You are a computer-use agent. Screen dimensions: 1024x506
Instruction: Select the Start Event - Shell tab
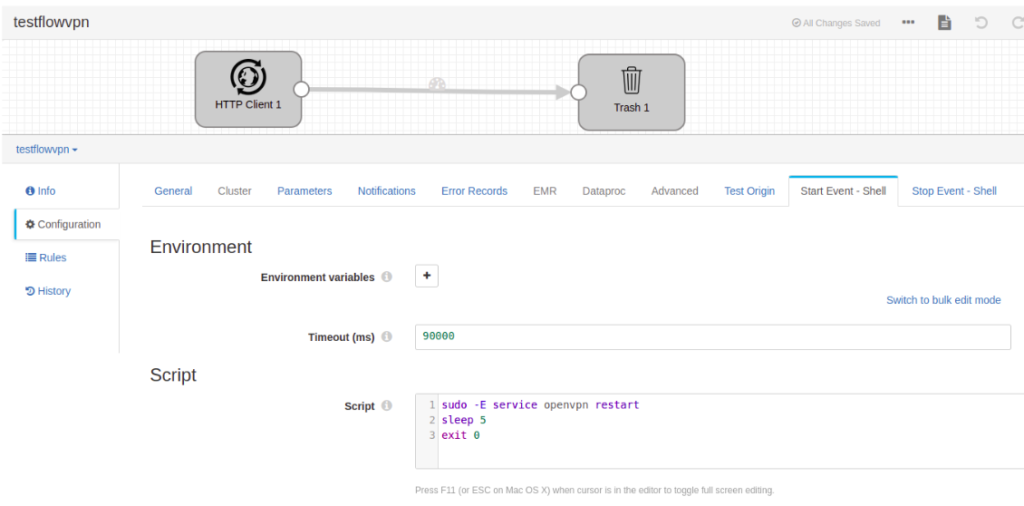pyautogui.click(x=843, y=191)
